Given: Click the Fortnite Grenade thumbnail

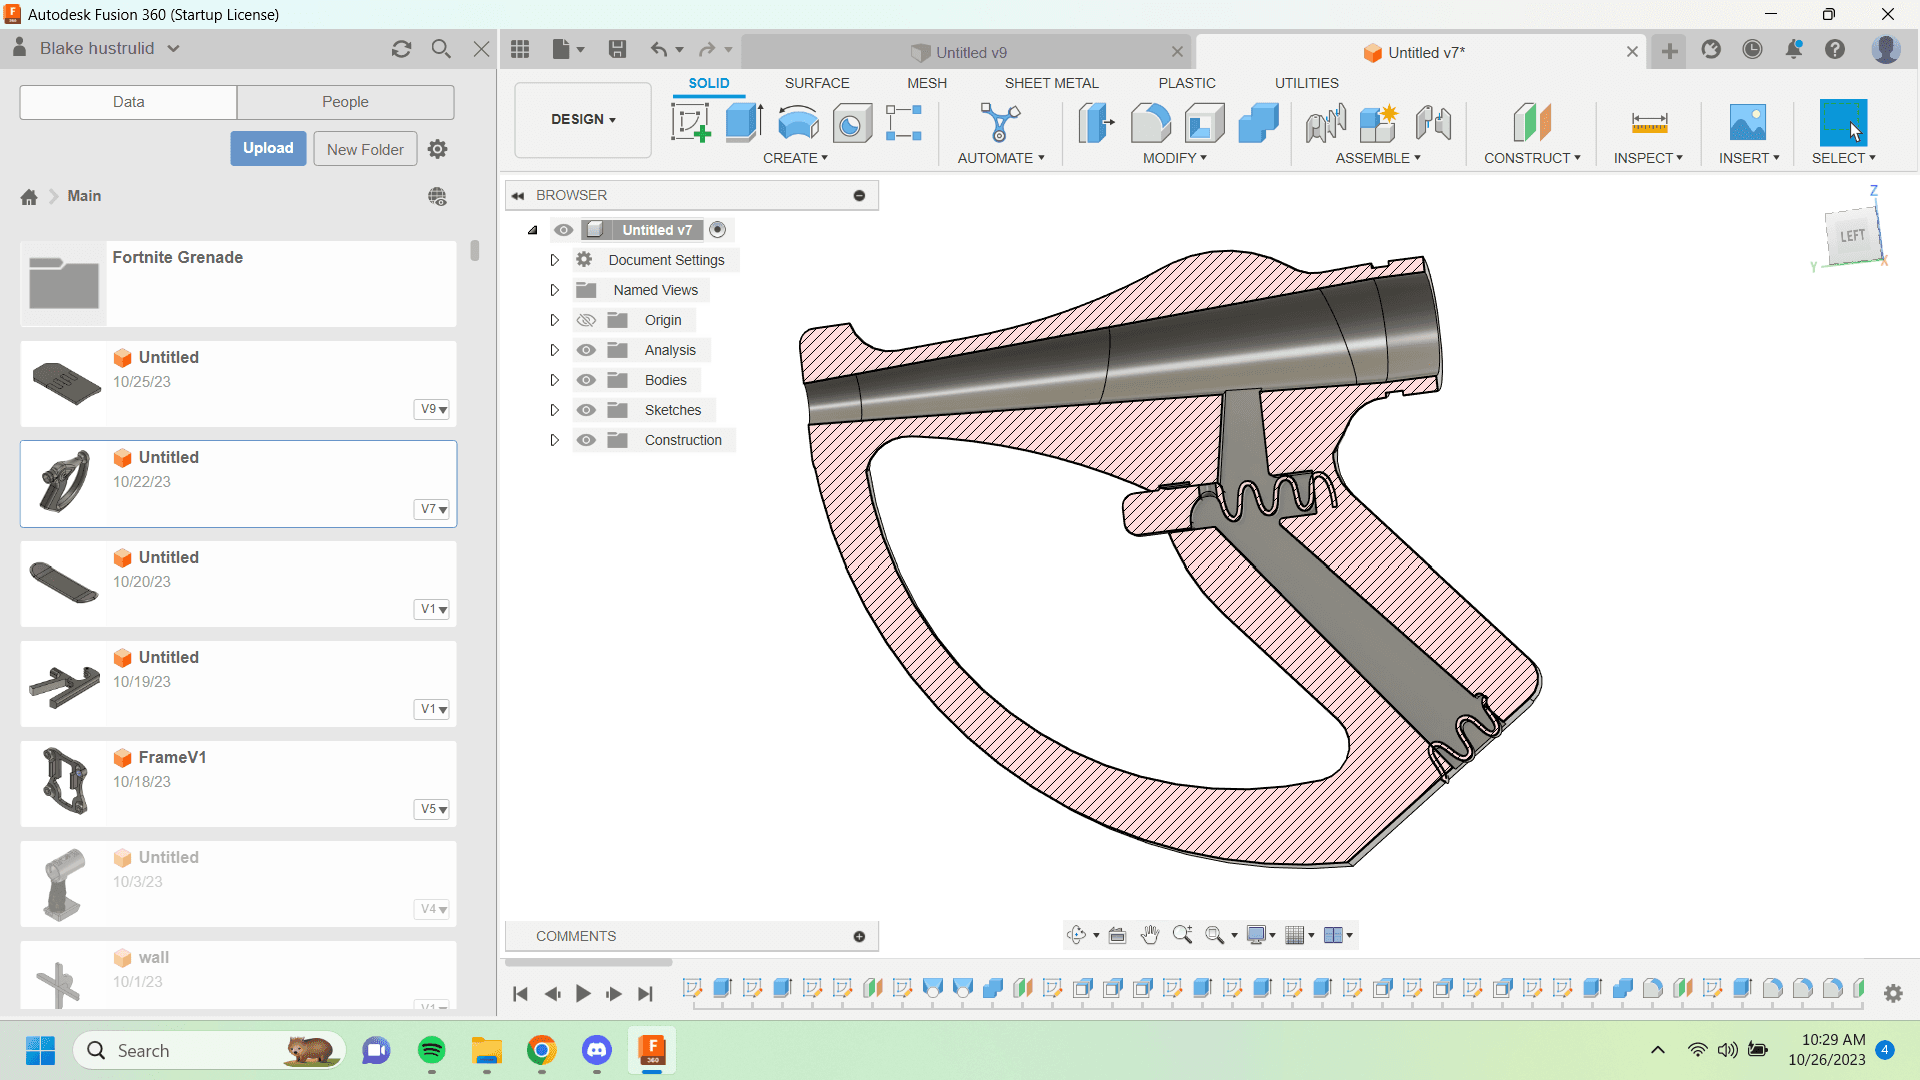Looking at the screenshot, I should 63,281.
